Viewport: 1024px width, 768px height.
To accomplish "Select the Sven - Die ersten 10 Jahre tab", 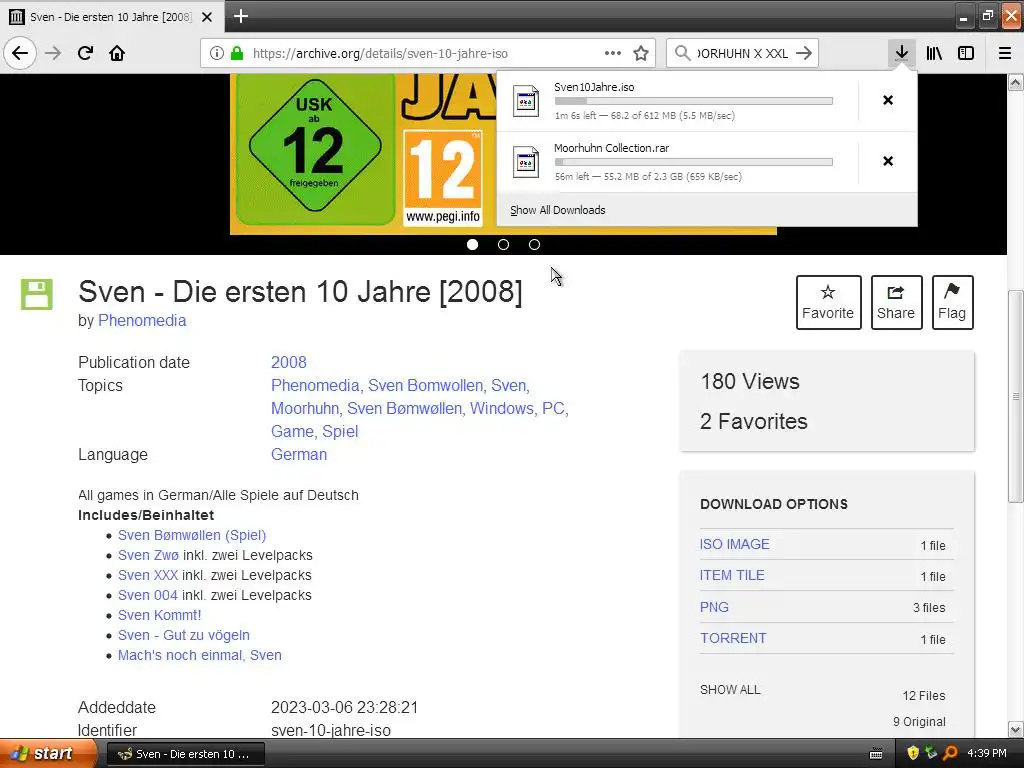I will pyautogui.click(x=110, y=17).
